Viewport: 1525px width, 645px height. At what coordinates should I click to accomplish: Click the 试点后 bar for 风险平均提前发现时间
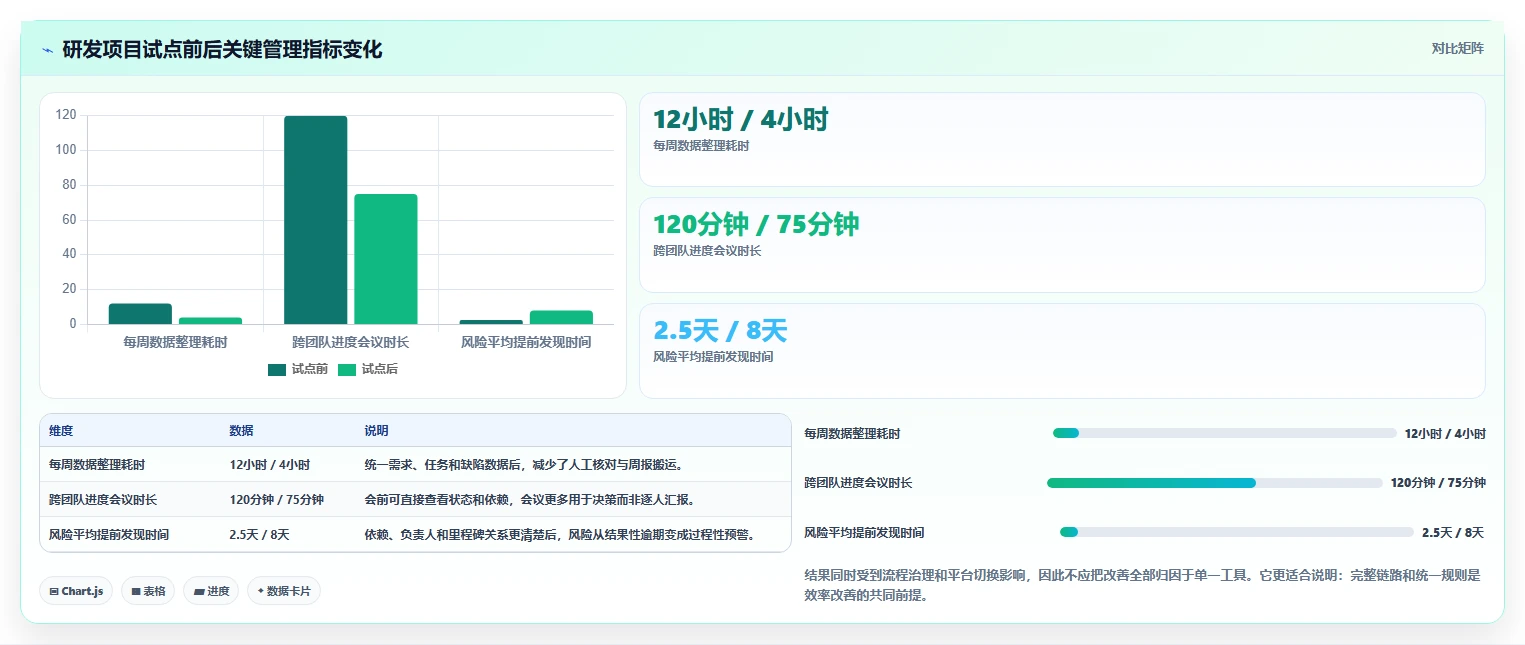[561, 317]
